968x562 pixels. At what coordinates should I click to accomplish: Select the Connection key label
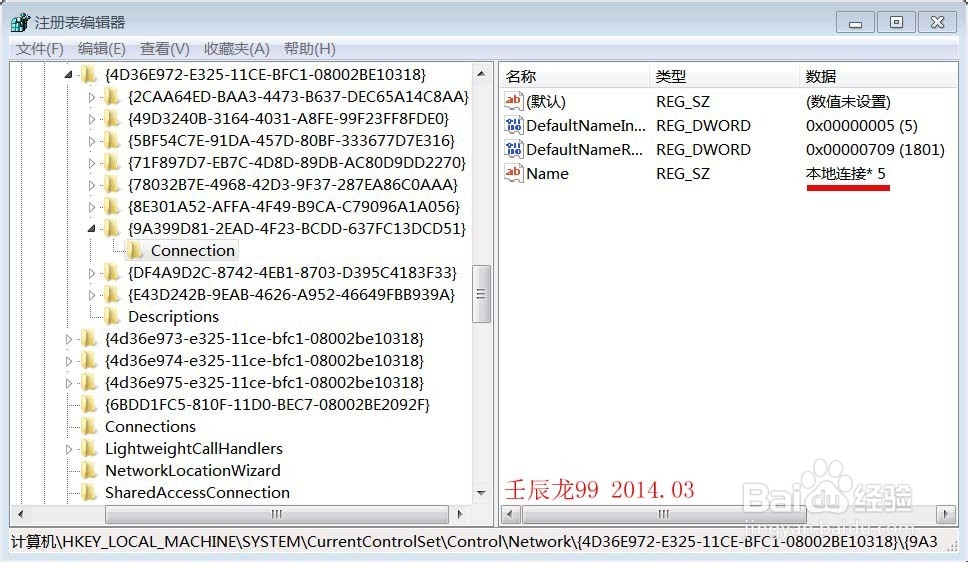[193, 251]
